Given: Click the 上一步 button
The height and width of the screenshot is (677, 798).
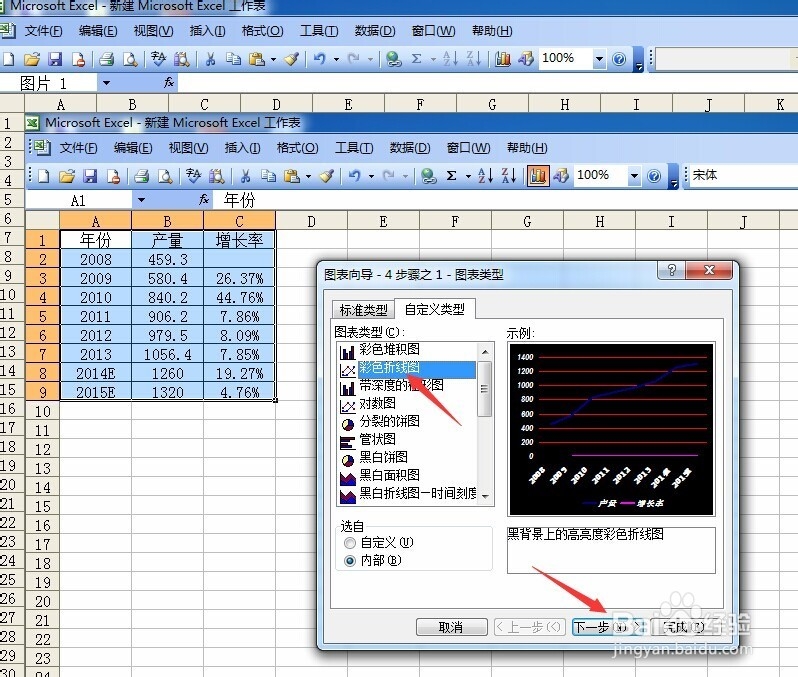Looking at the screenshot, I should tap(529, 627).
